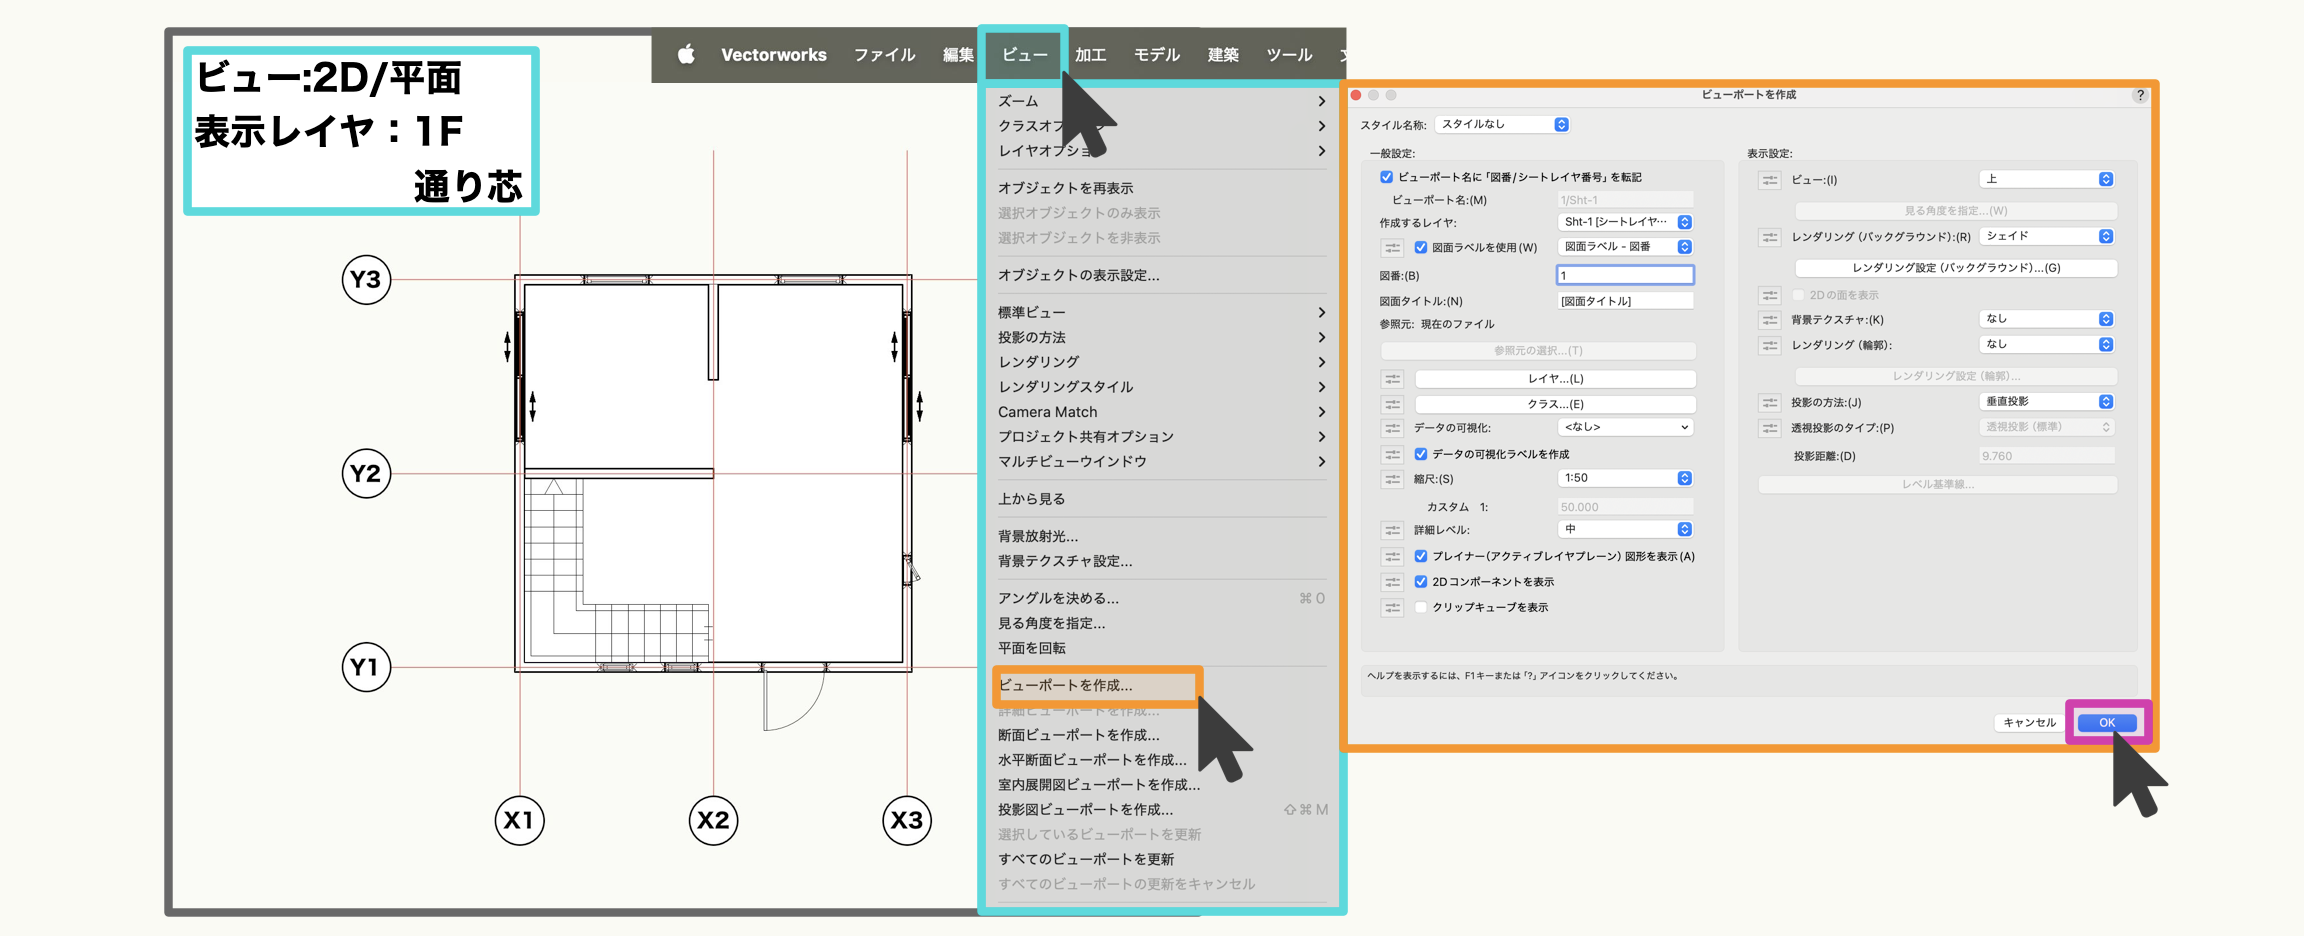Open the 縮尺 1:50 scale dropdown
The width and height of the screenshot is (2304, 936).
(x=1624, y=479)
